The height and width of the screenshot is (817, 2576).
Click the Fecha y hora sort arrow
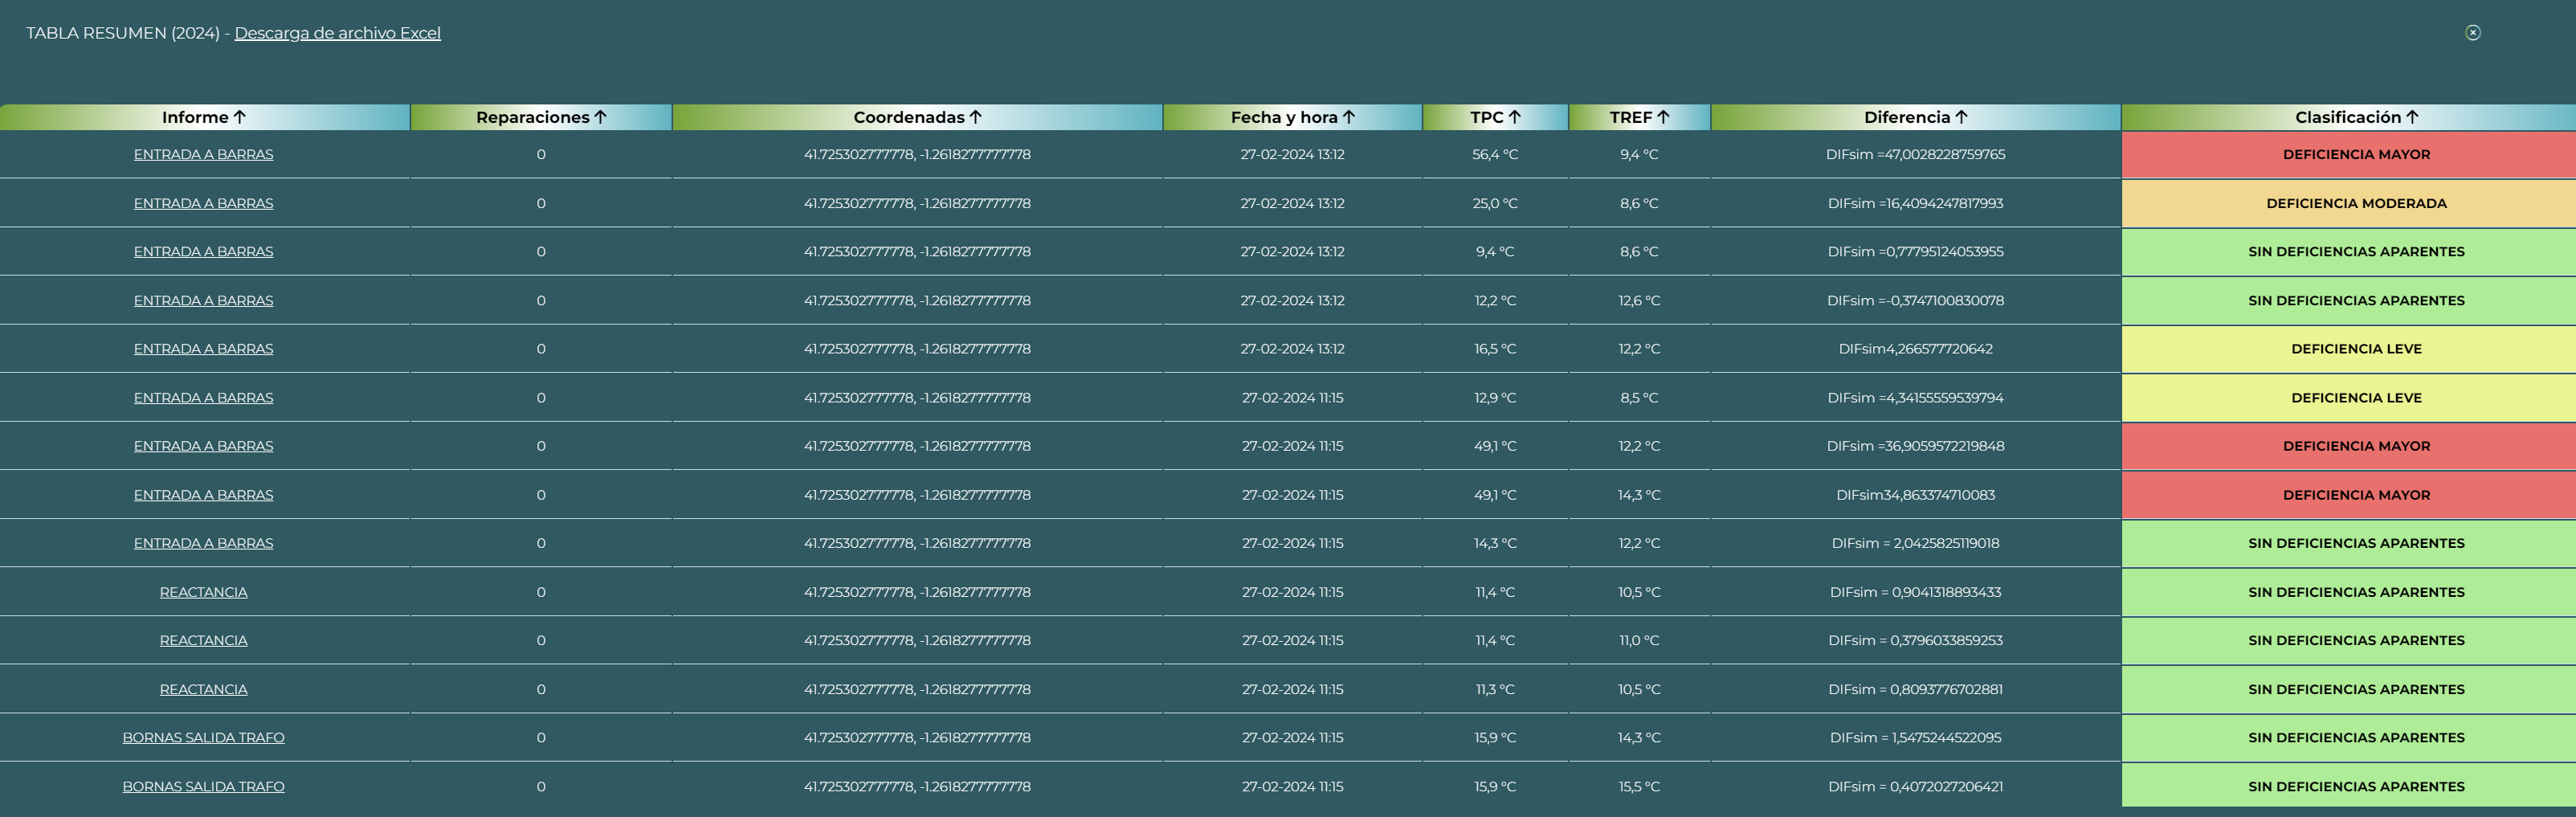[1348, 117]
